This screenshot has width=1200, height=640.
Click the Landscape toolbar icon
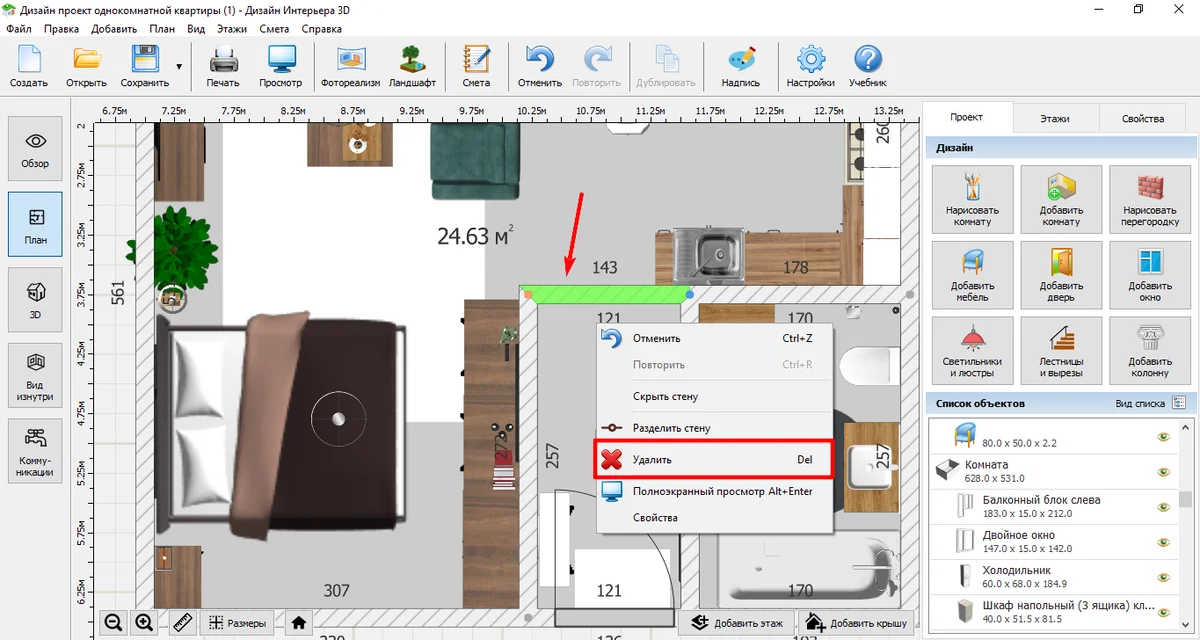411,66
